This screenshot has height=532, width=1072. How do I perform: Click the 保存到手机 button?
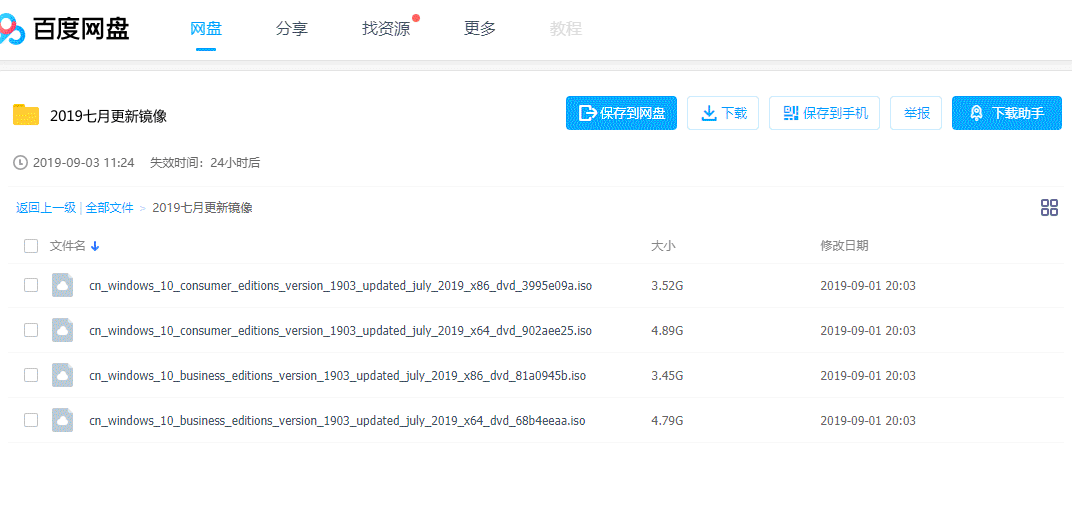pyautogui.click(x=825, y=113)
